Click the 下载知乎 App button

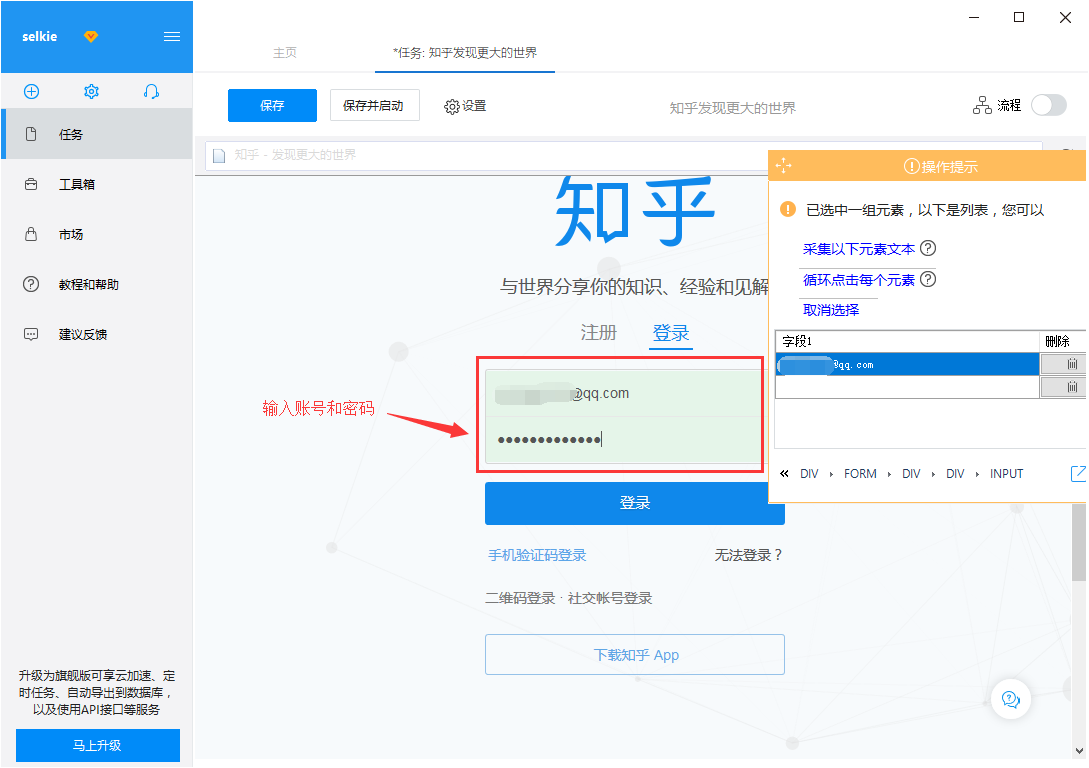coord(635,654)
